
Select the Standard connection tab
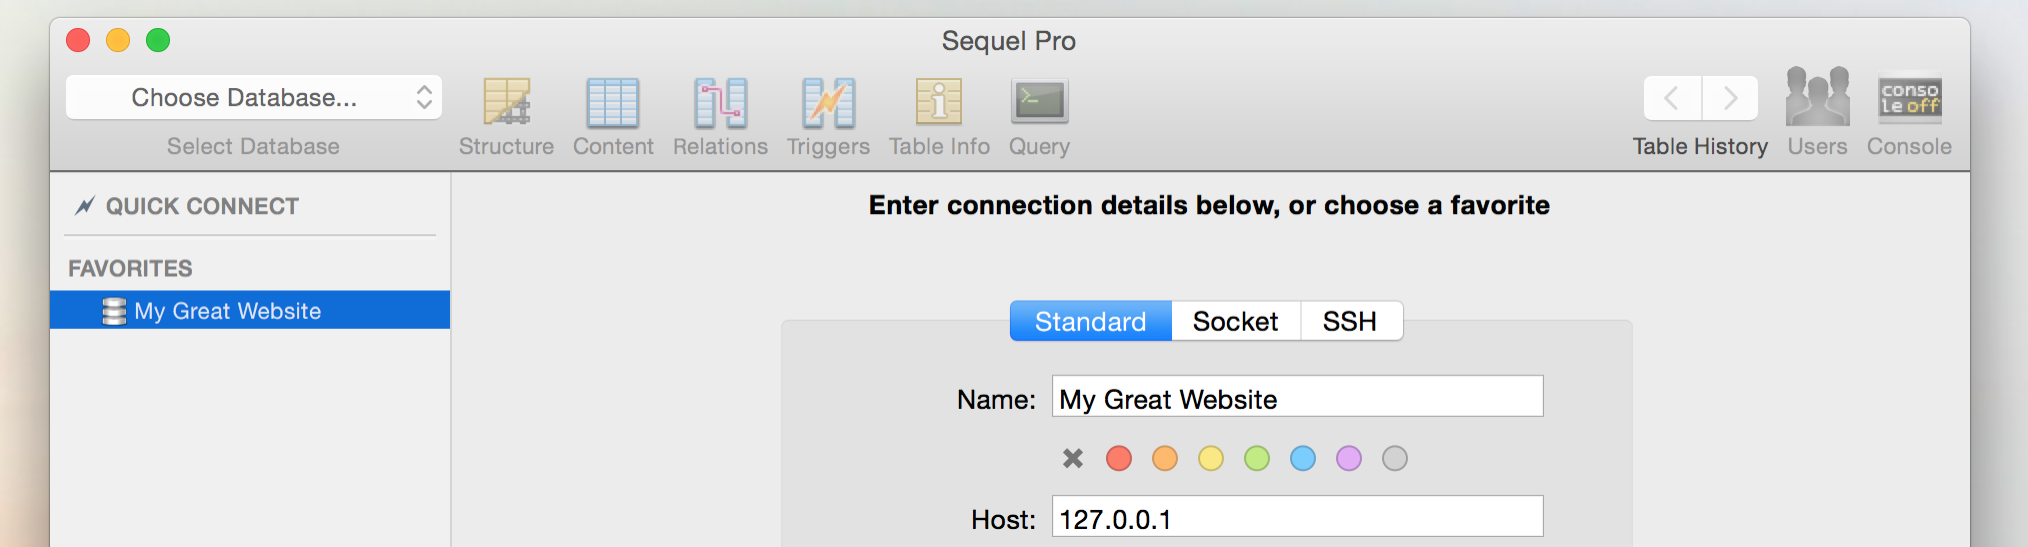coord(1091,321)
